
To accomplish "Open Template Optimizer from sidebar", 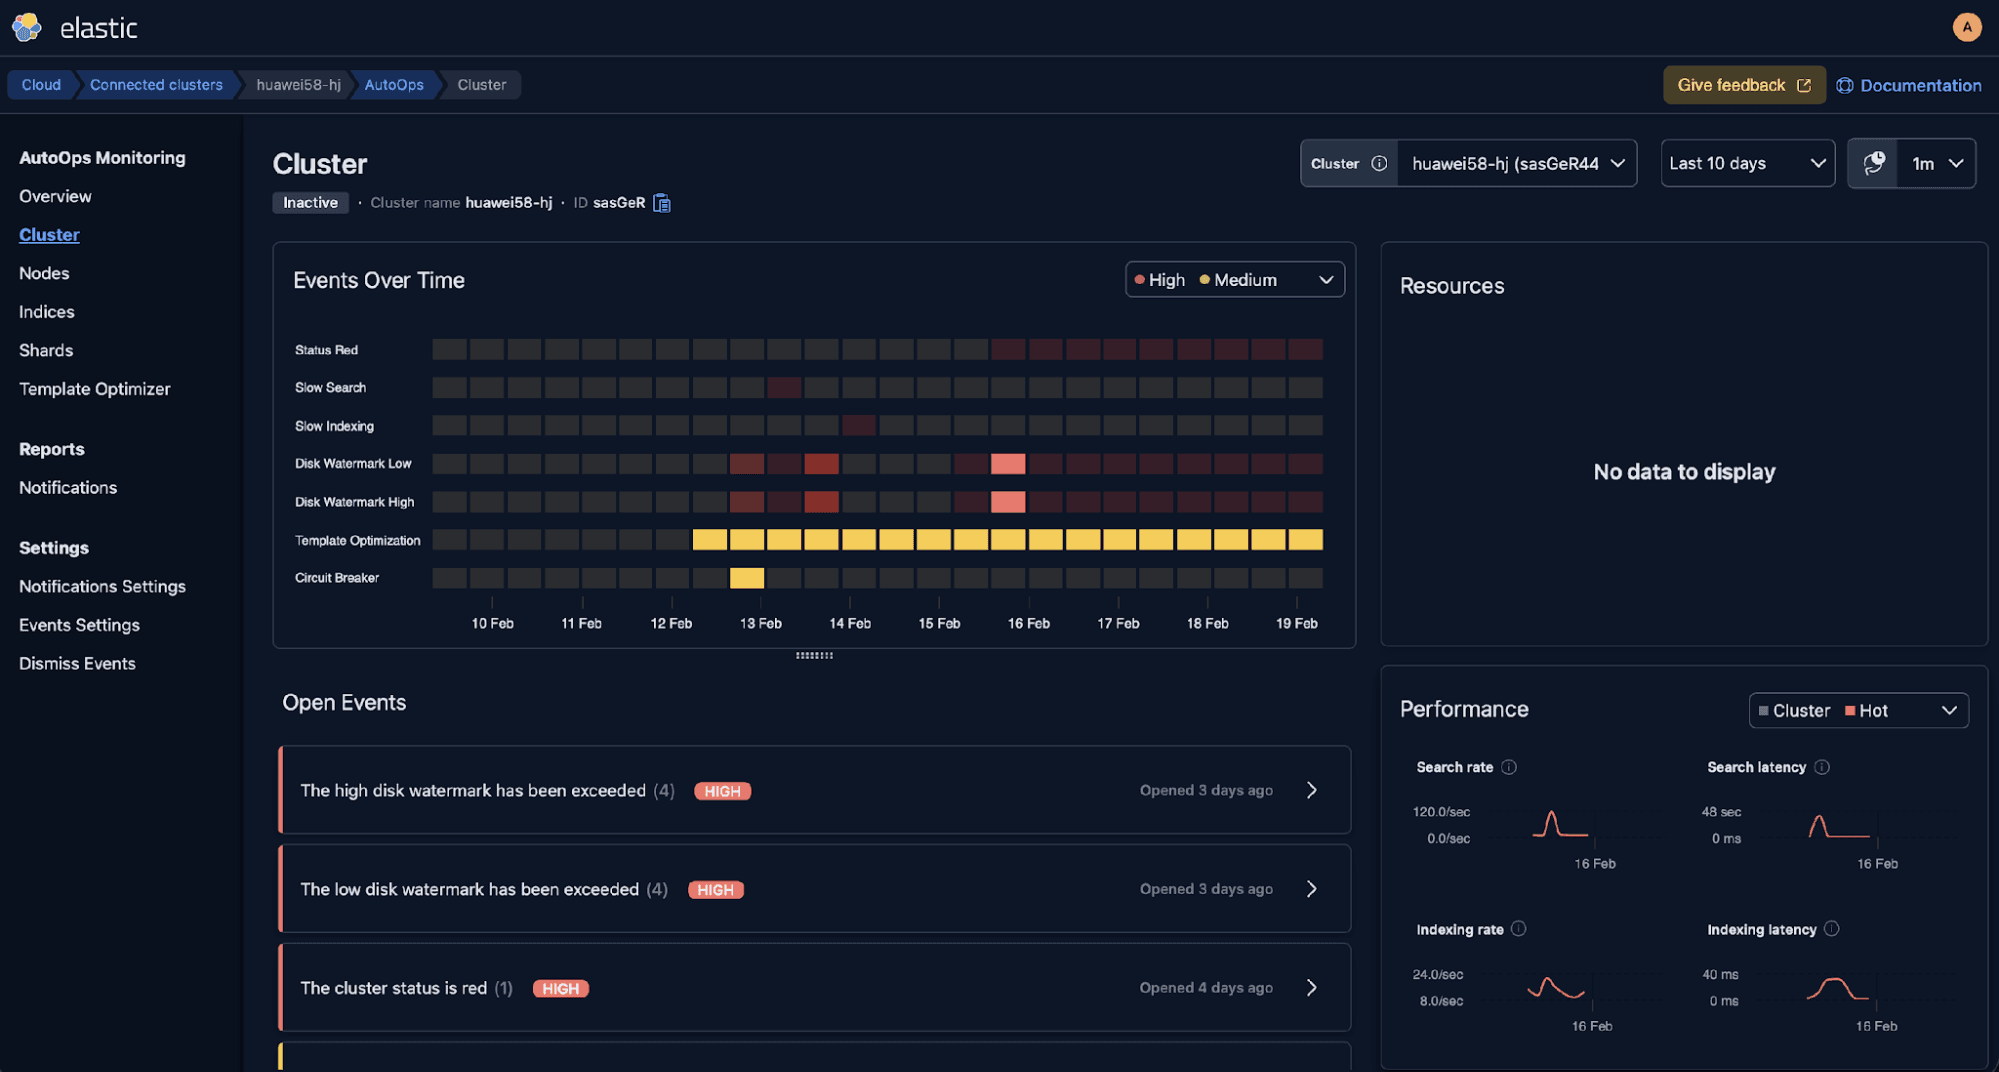I will [95, 389].
